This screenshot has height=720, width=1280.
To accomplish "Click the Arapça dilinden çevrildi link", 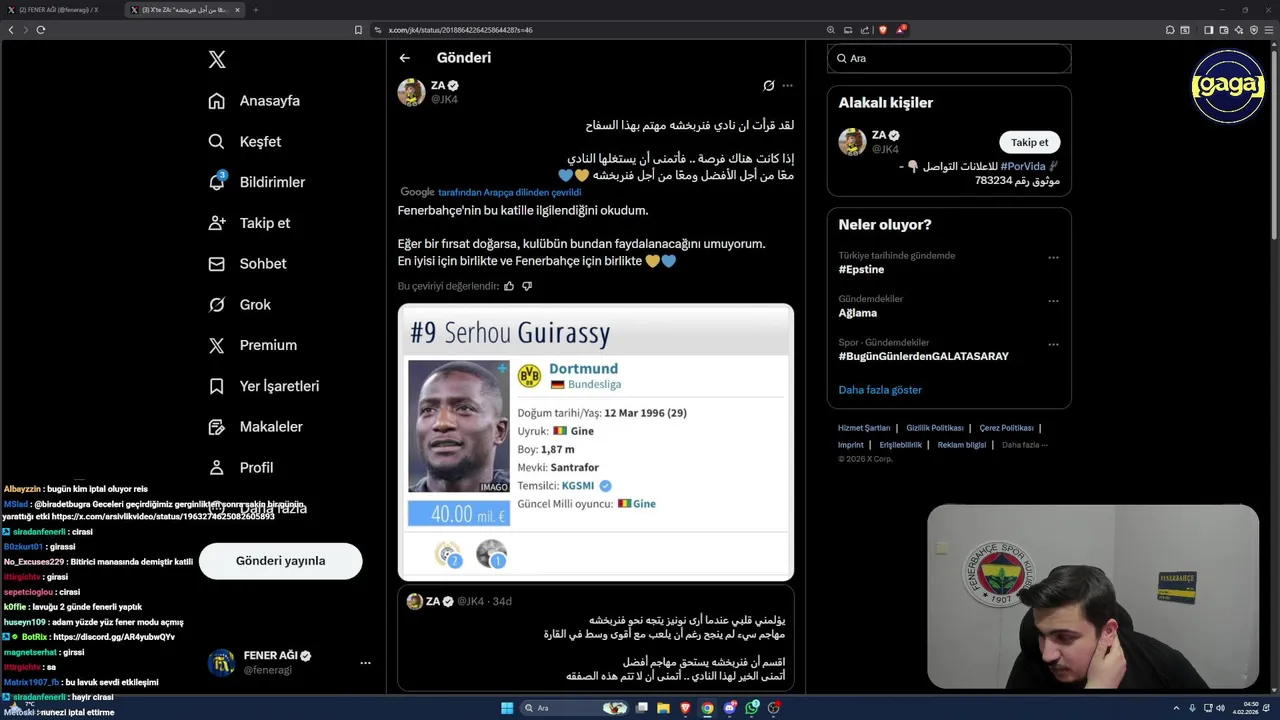I will click(x=509, y=192).
